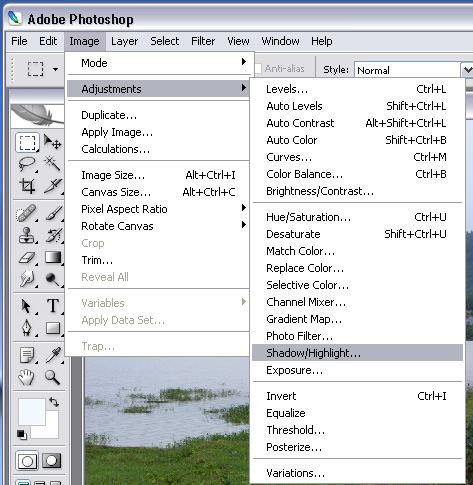Toggle the Anti-alias checkbox
This screenshot has height=485, width=473.
coord(258,69)
